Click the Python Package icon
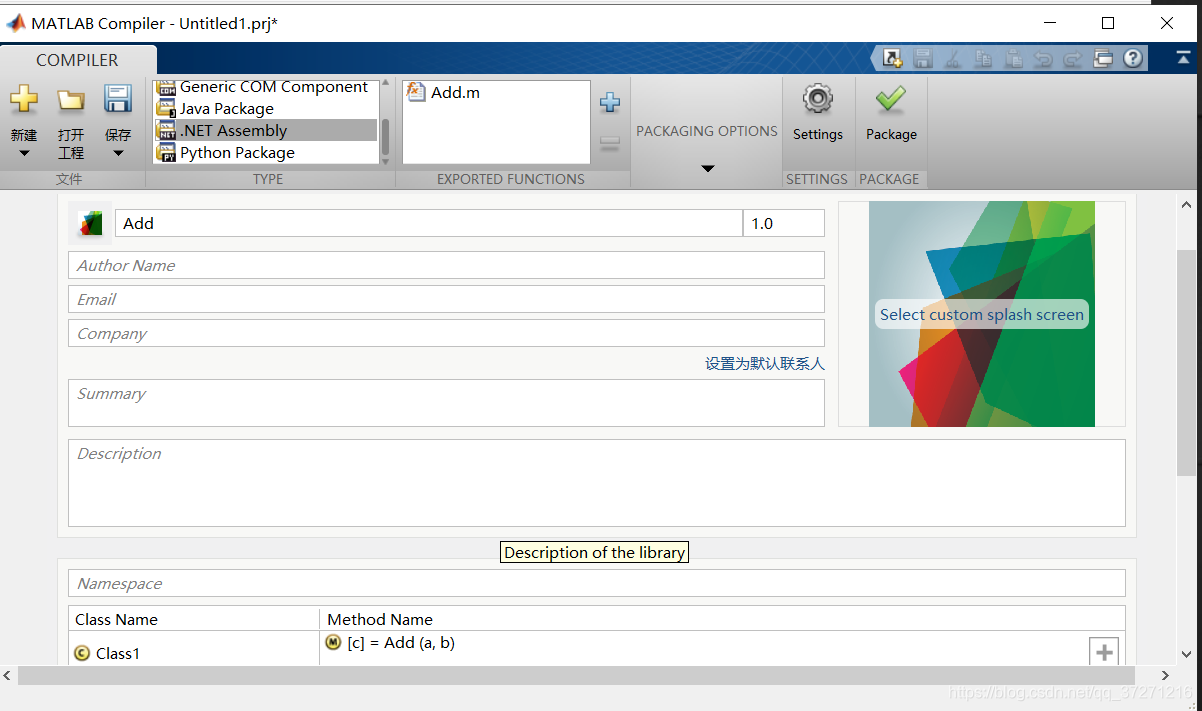The width and height of the screenshot is (1202, 711). coord(166,153)
